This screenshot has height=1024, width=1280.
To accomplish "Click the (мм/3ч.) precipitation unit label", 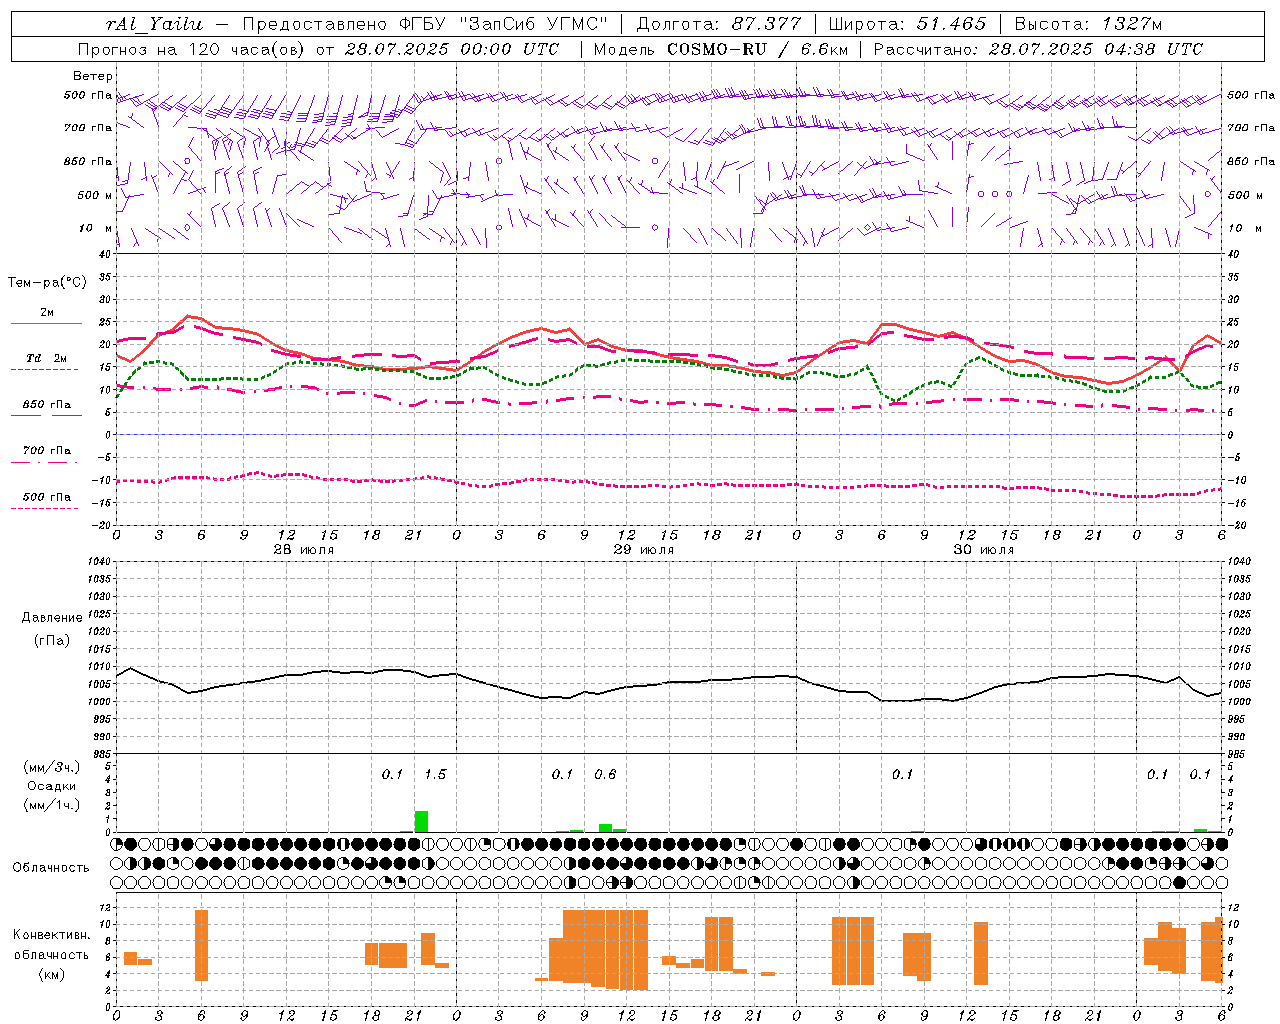I will [x=52, y=768].
